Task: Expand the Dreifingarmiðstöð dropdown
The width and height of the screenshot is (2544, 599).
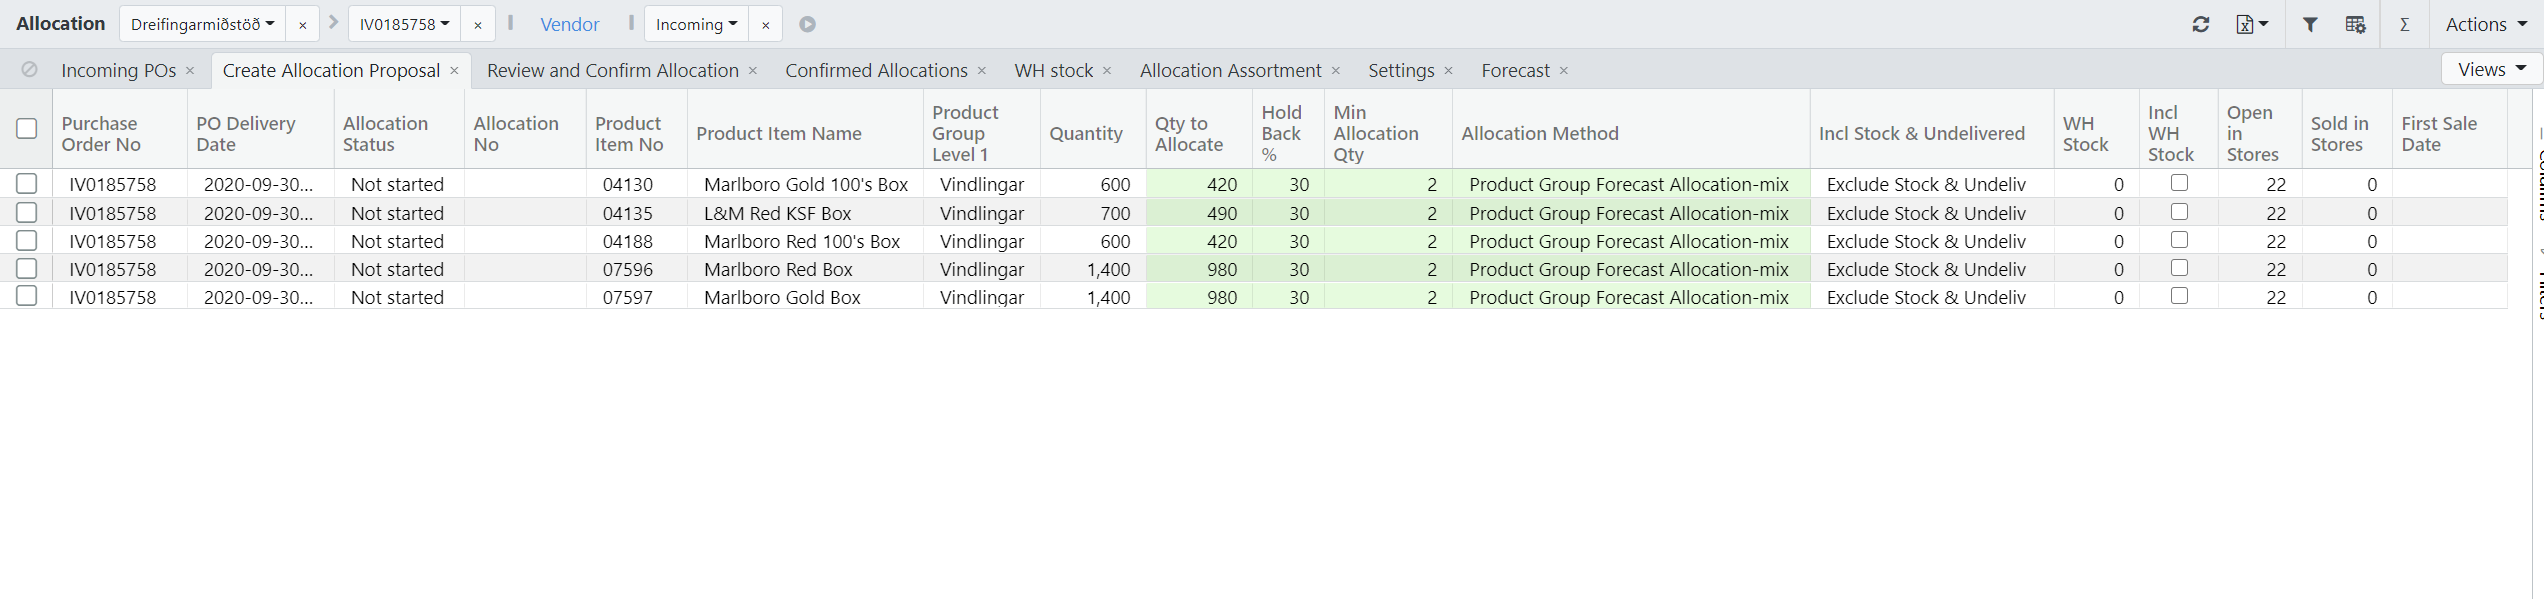Action: coord(202,24)
